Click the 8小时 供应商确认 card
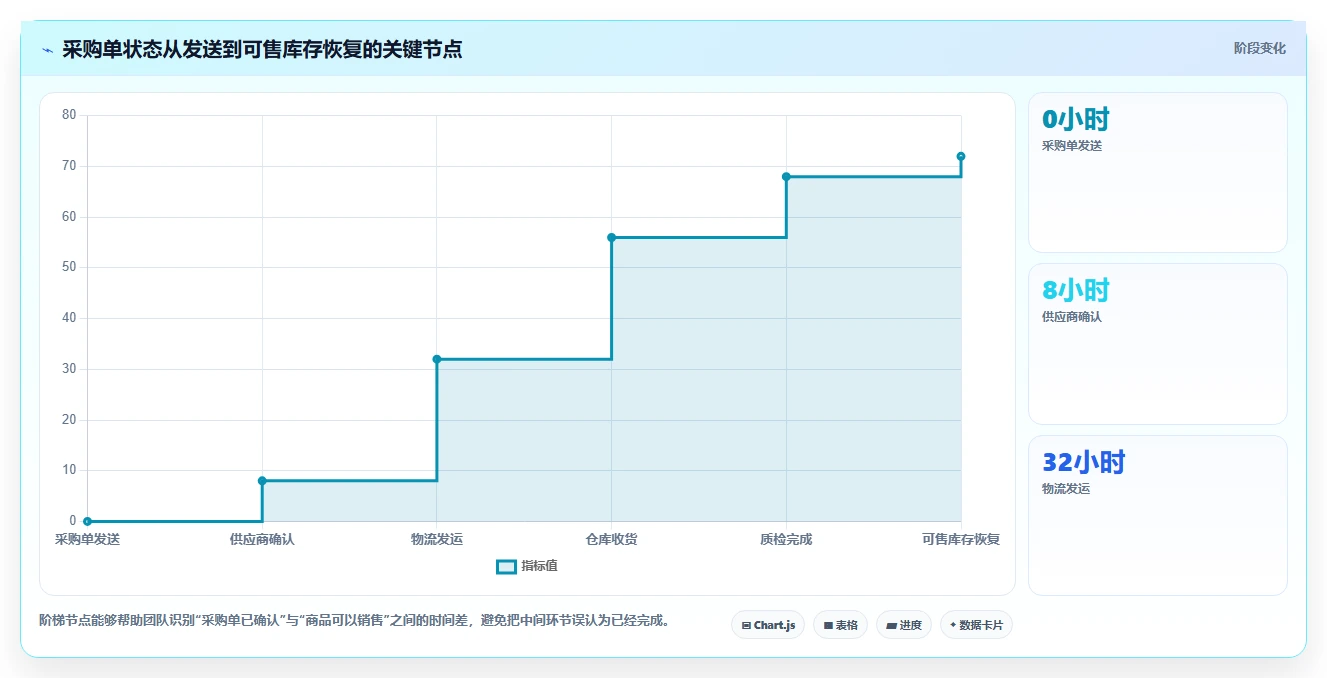 point(1157,344)
